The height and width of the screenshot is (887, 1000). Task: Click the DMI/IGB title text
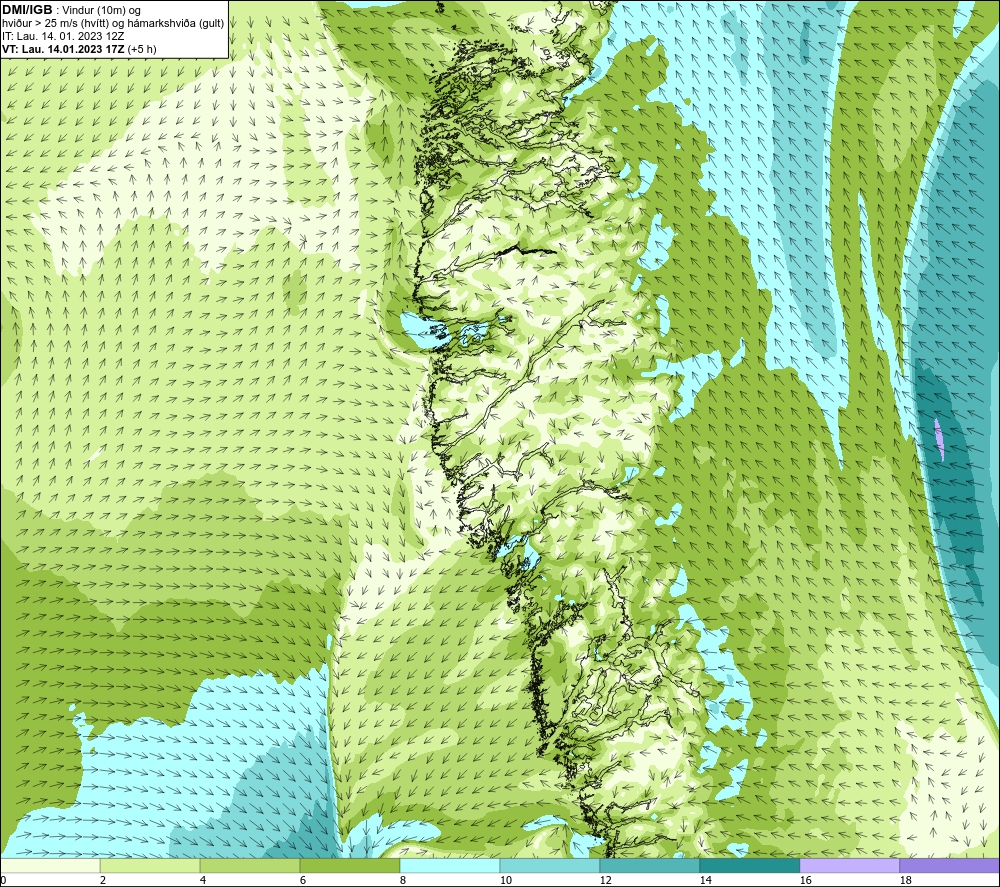tap(27, 10)
